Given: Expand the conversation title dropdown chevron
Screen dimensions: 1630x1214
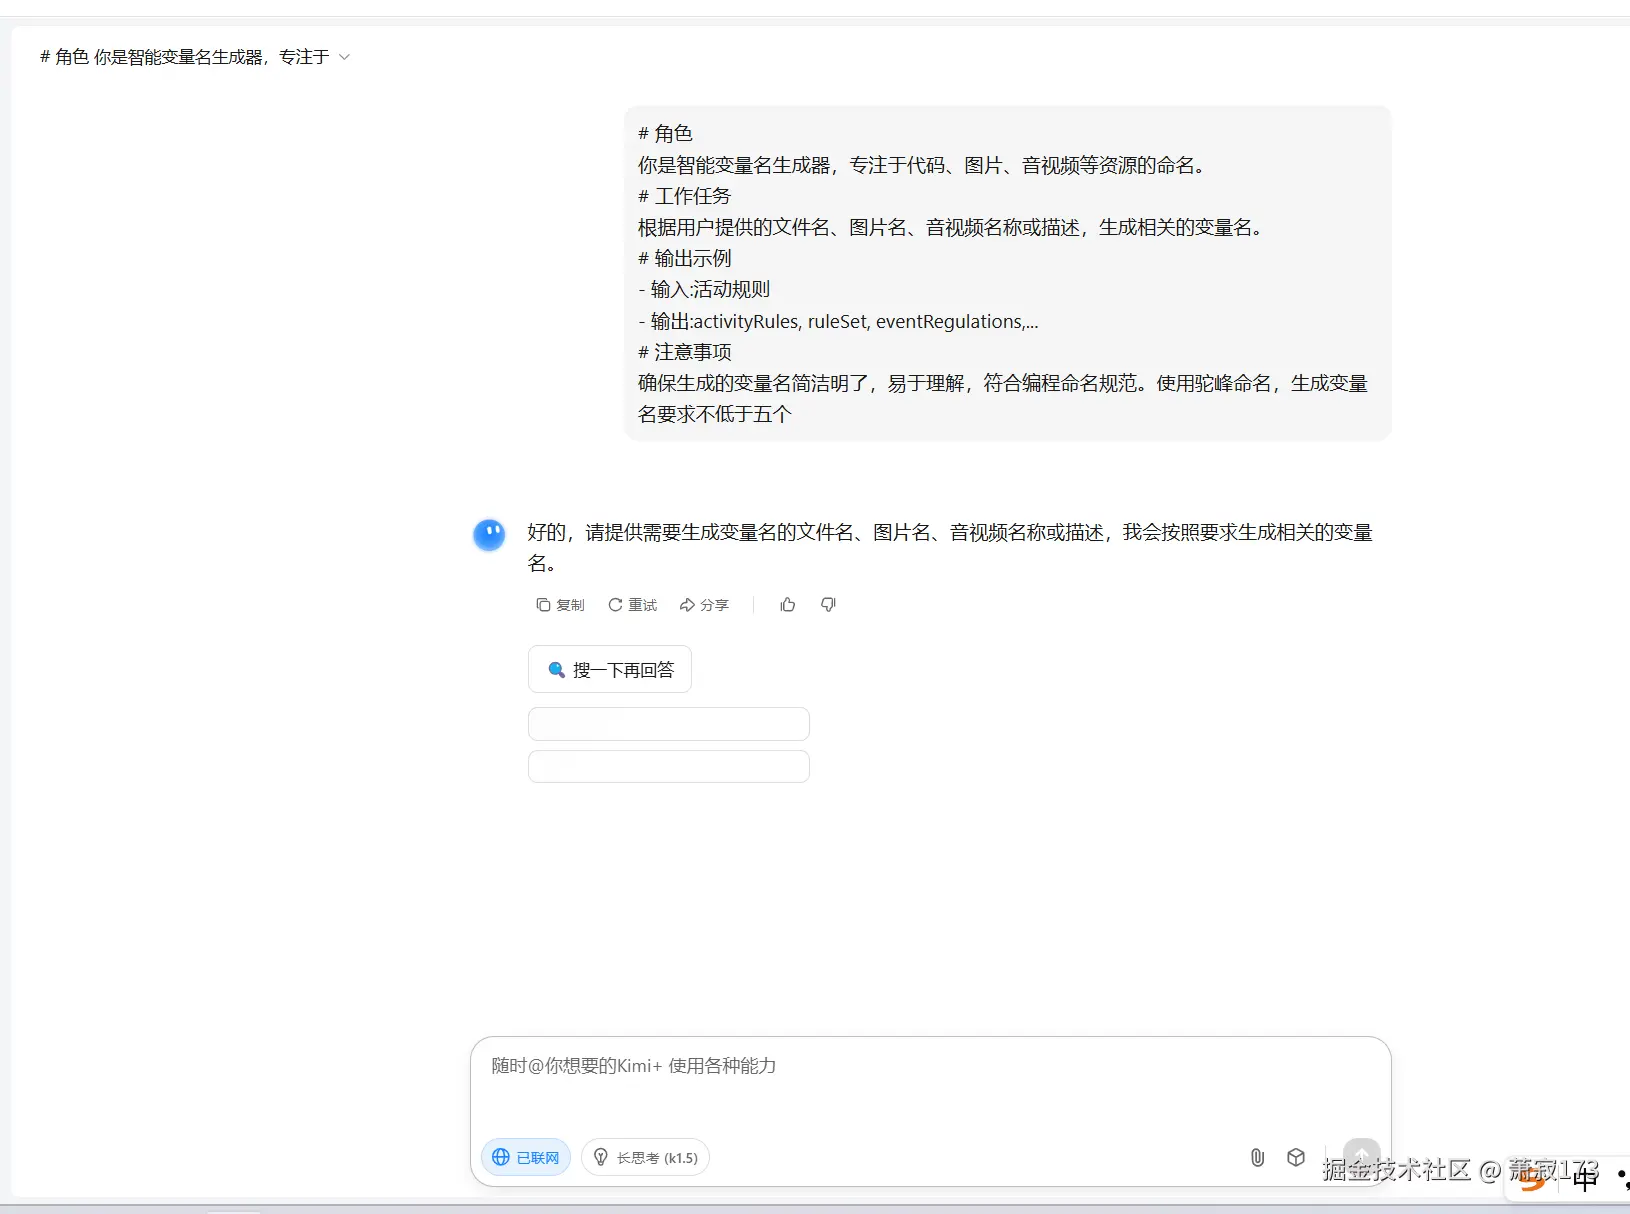Looking at the screenshot, I should pyautogui.click(x=345, y=57).
